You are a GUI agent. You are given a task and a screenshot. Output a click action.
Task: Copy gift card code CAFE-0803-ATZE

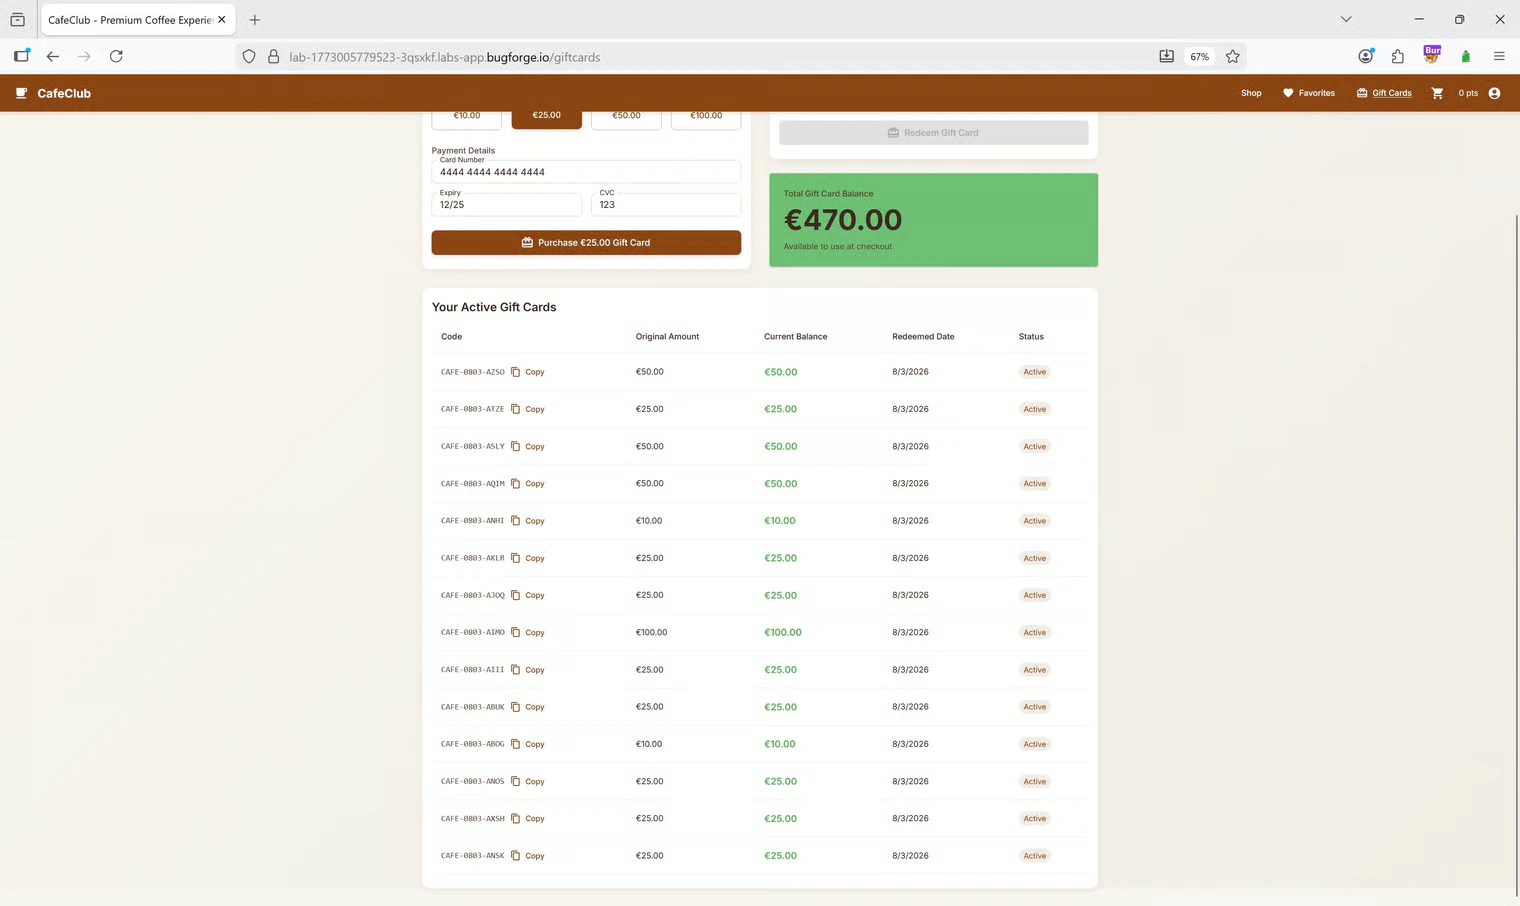528,409
